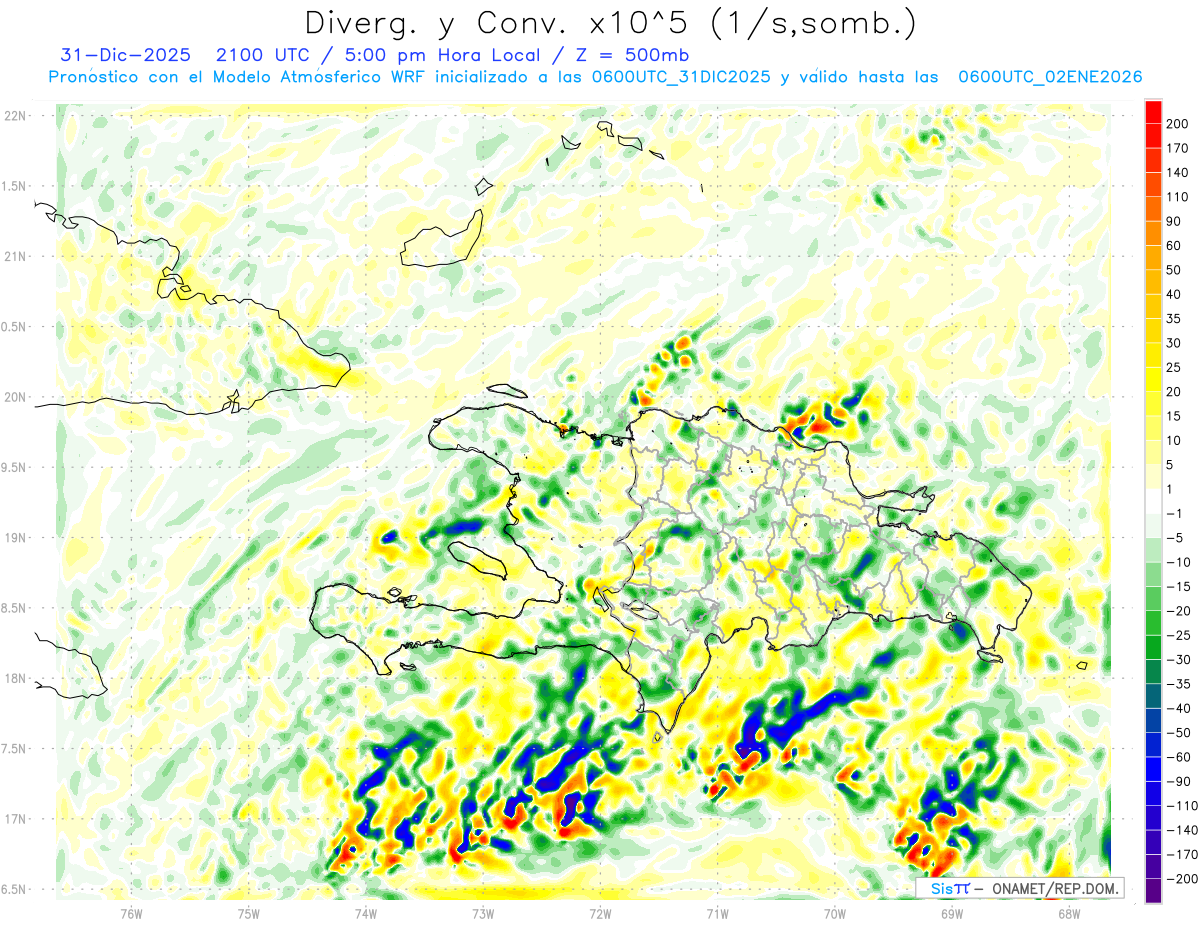1200x927 pixels.
Task: Click the colorbar value "110" on the positive side
Action: [x=1177, y=197]
